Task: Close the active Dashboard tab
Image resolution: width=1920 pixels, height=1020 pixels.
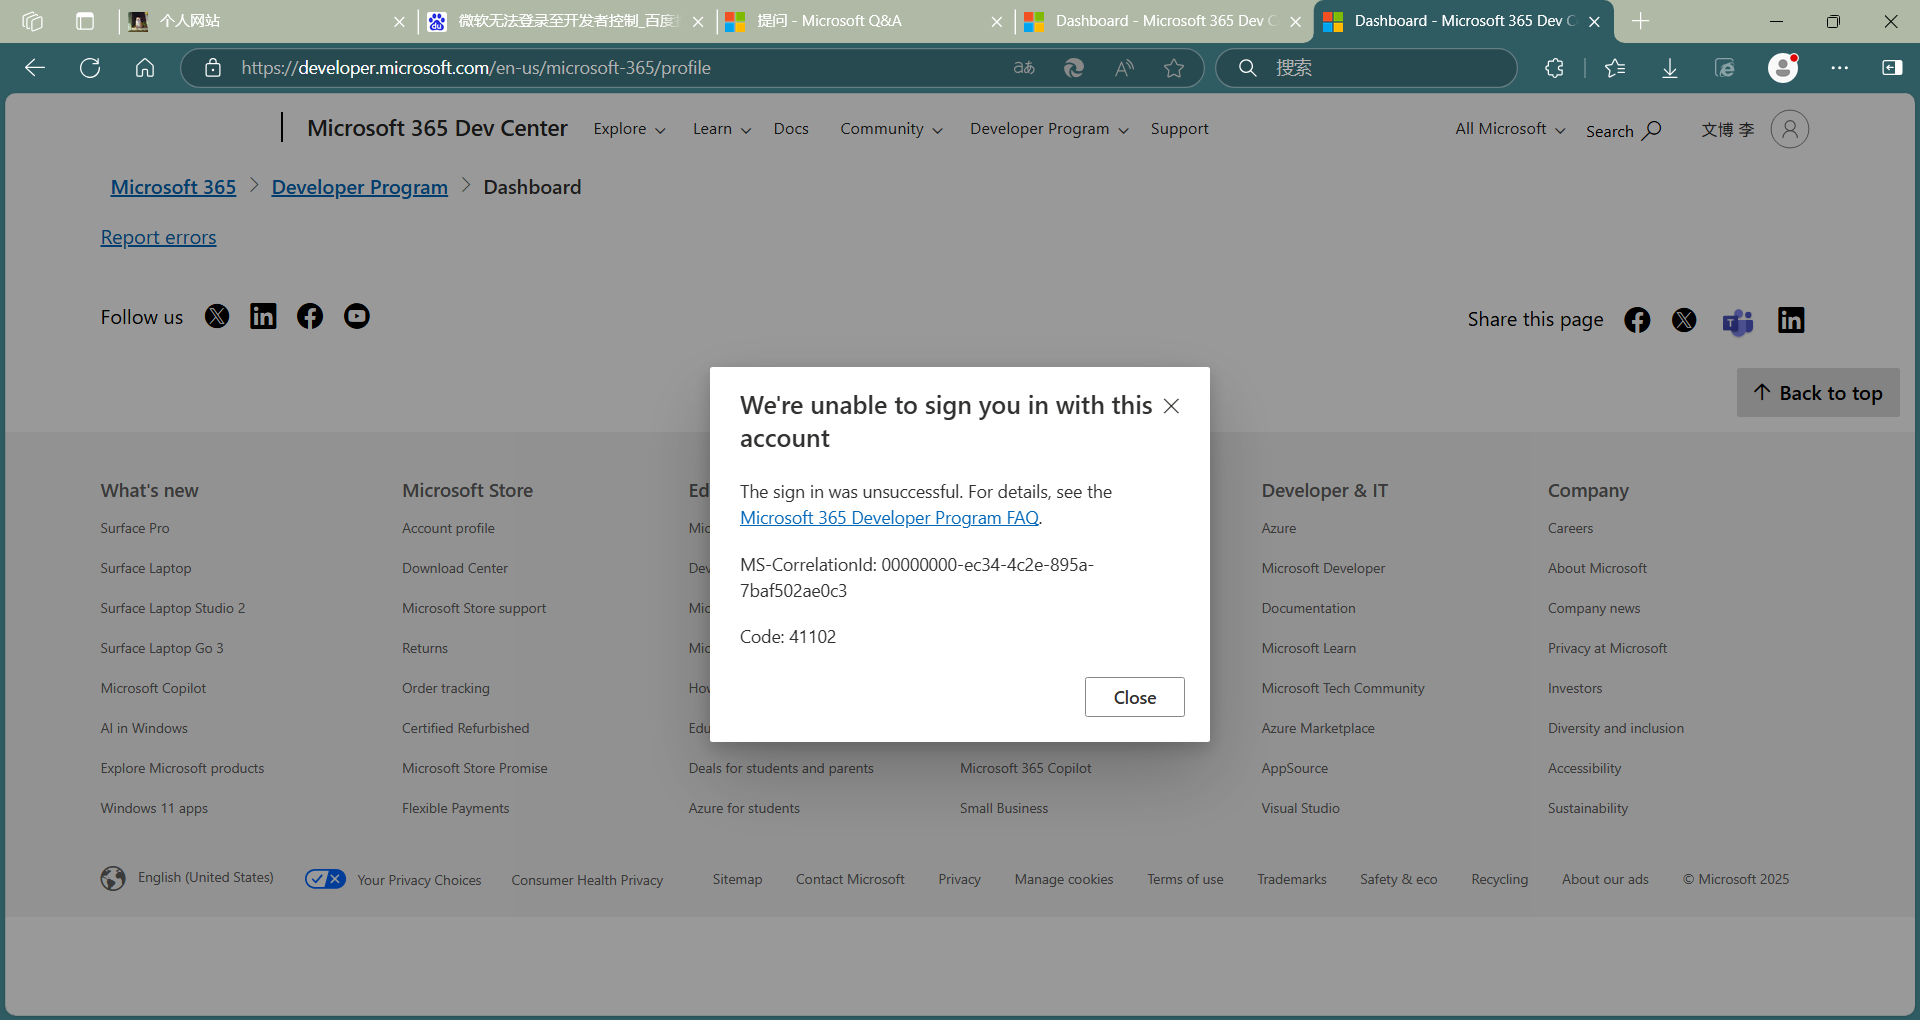Action: 1594,21
